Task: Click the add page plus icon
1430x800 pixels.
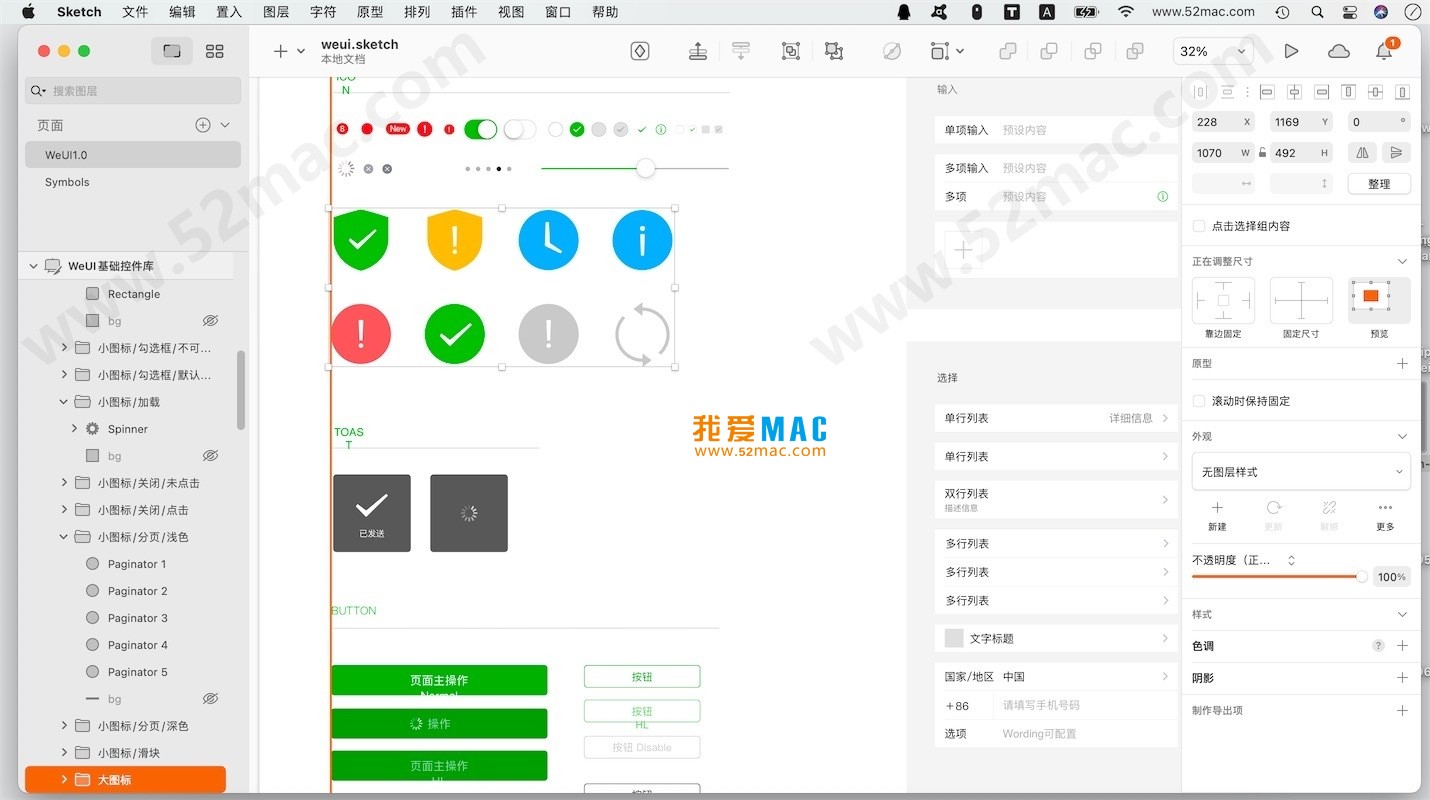Action: pyautogui.click(x=203, y=125)
